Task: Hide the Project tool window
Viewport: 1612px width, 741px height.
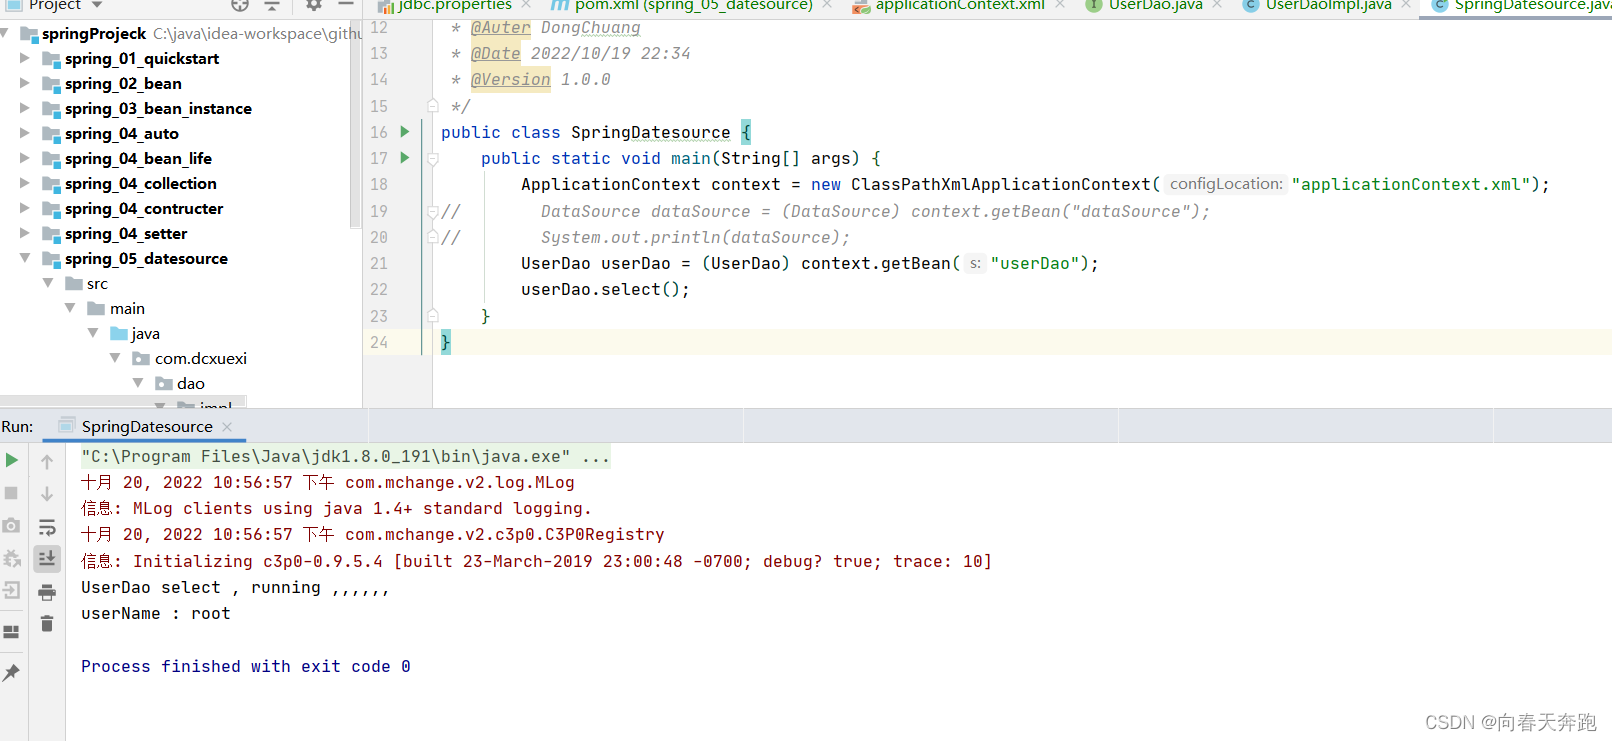Action: [346, 5]
